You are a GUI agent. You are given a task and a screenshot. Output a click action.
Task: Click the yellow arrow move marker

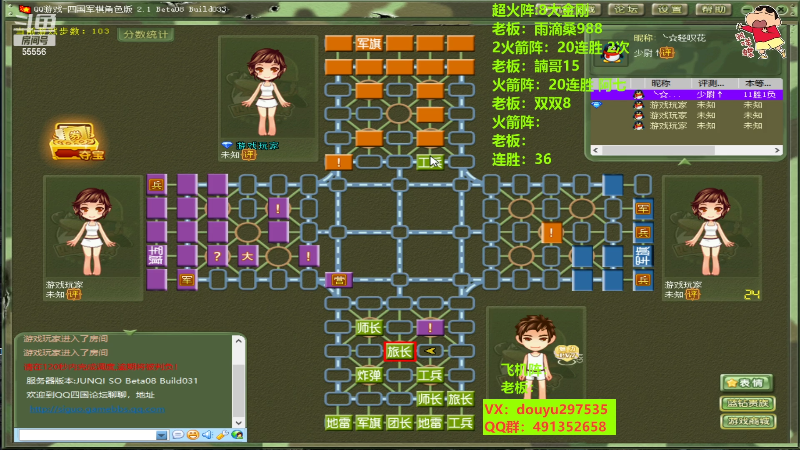(x=430, y=352)
